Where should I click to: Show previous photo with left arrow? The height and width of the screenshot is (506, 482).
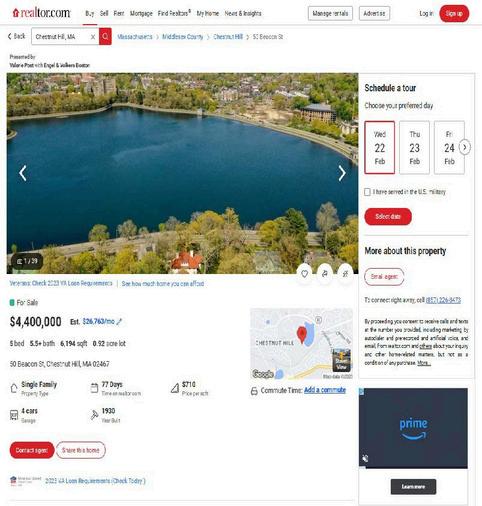coord(23,173)
